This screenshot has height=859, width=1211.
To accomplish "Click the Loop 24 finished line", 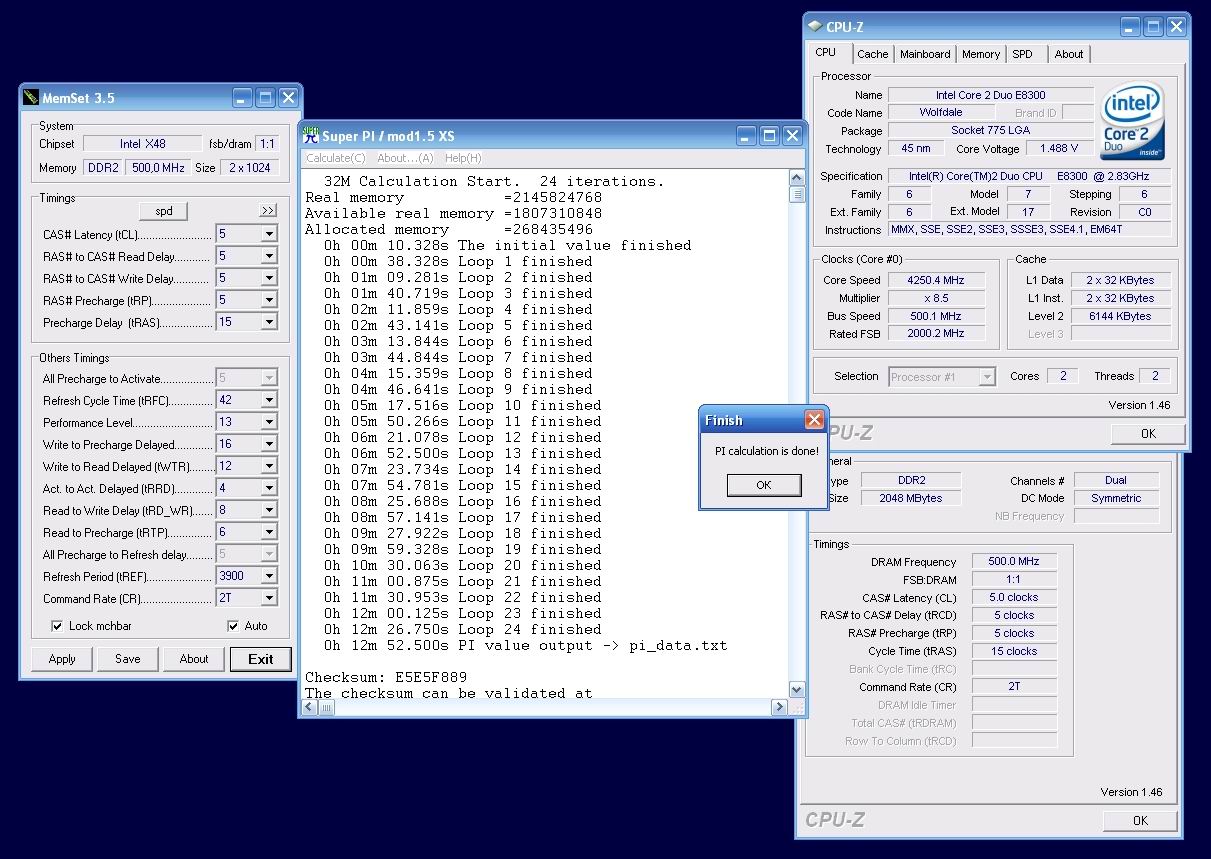I will [x=463, y=629].
